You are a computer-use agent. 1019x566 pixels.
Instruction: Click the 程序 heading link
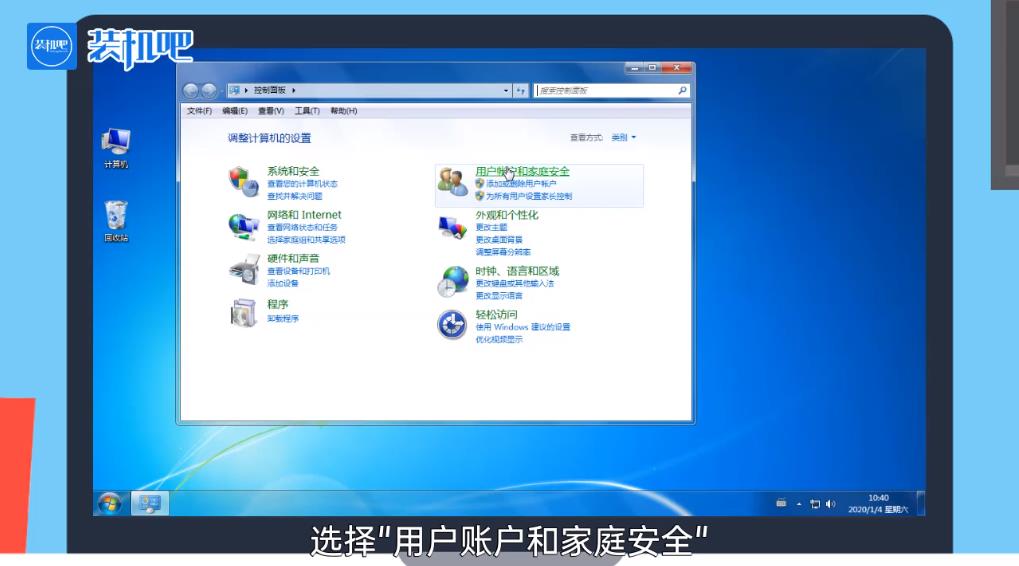tap(277, 304)
